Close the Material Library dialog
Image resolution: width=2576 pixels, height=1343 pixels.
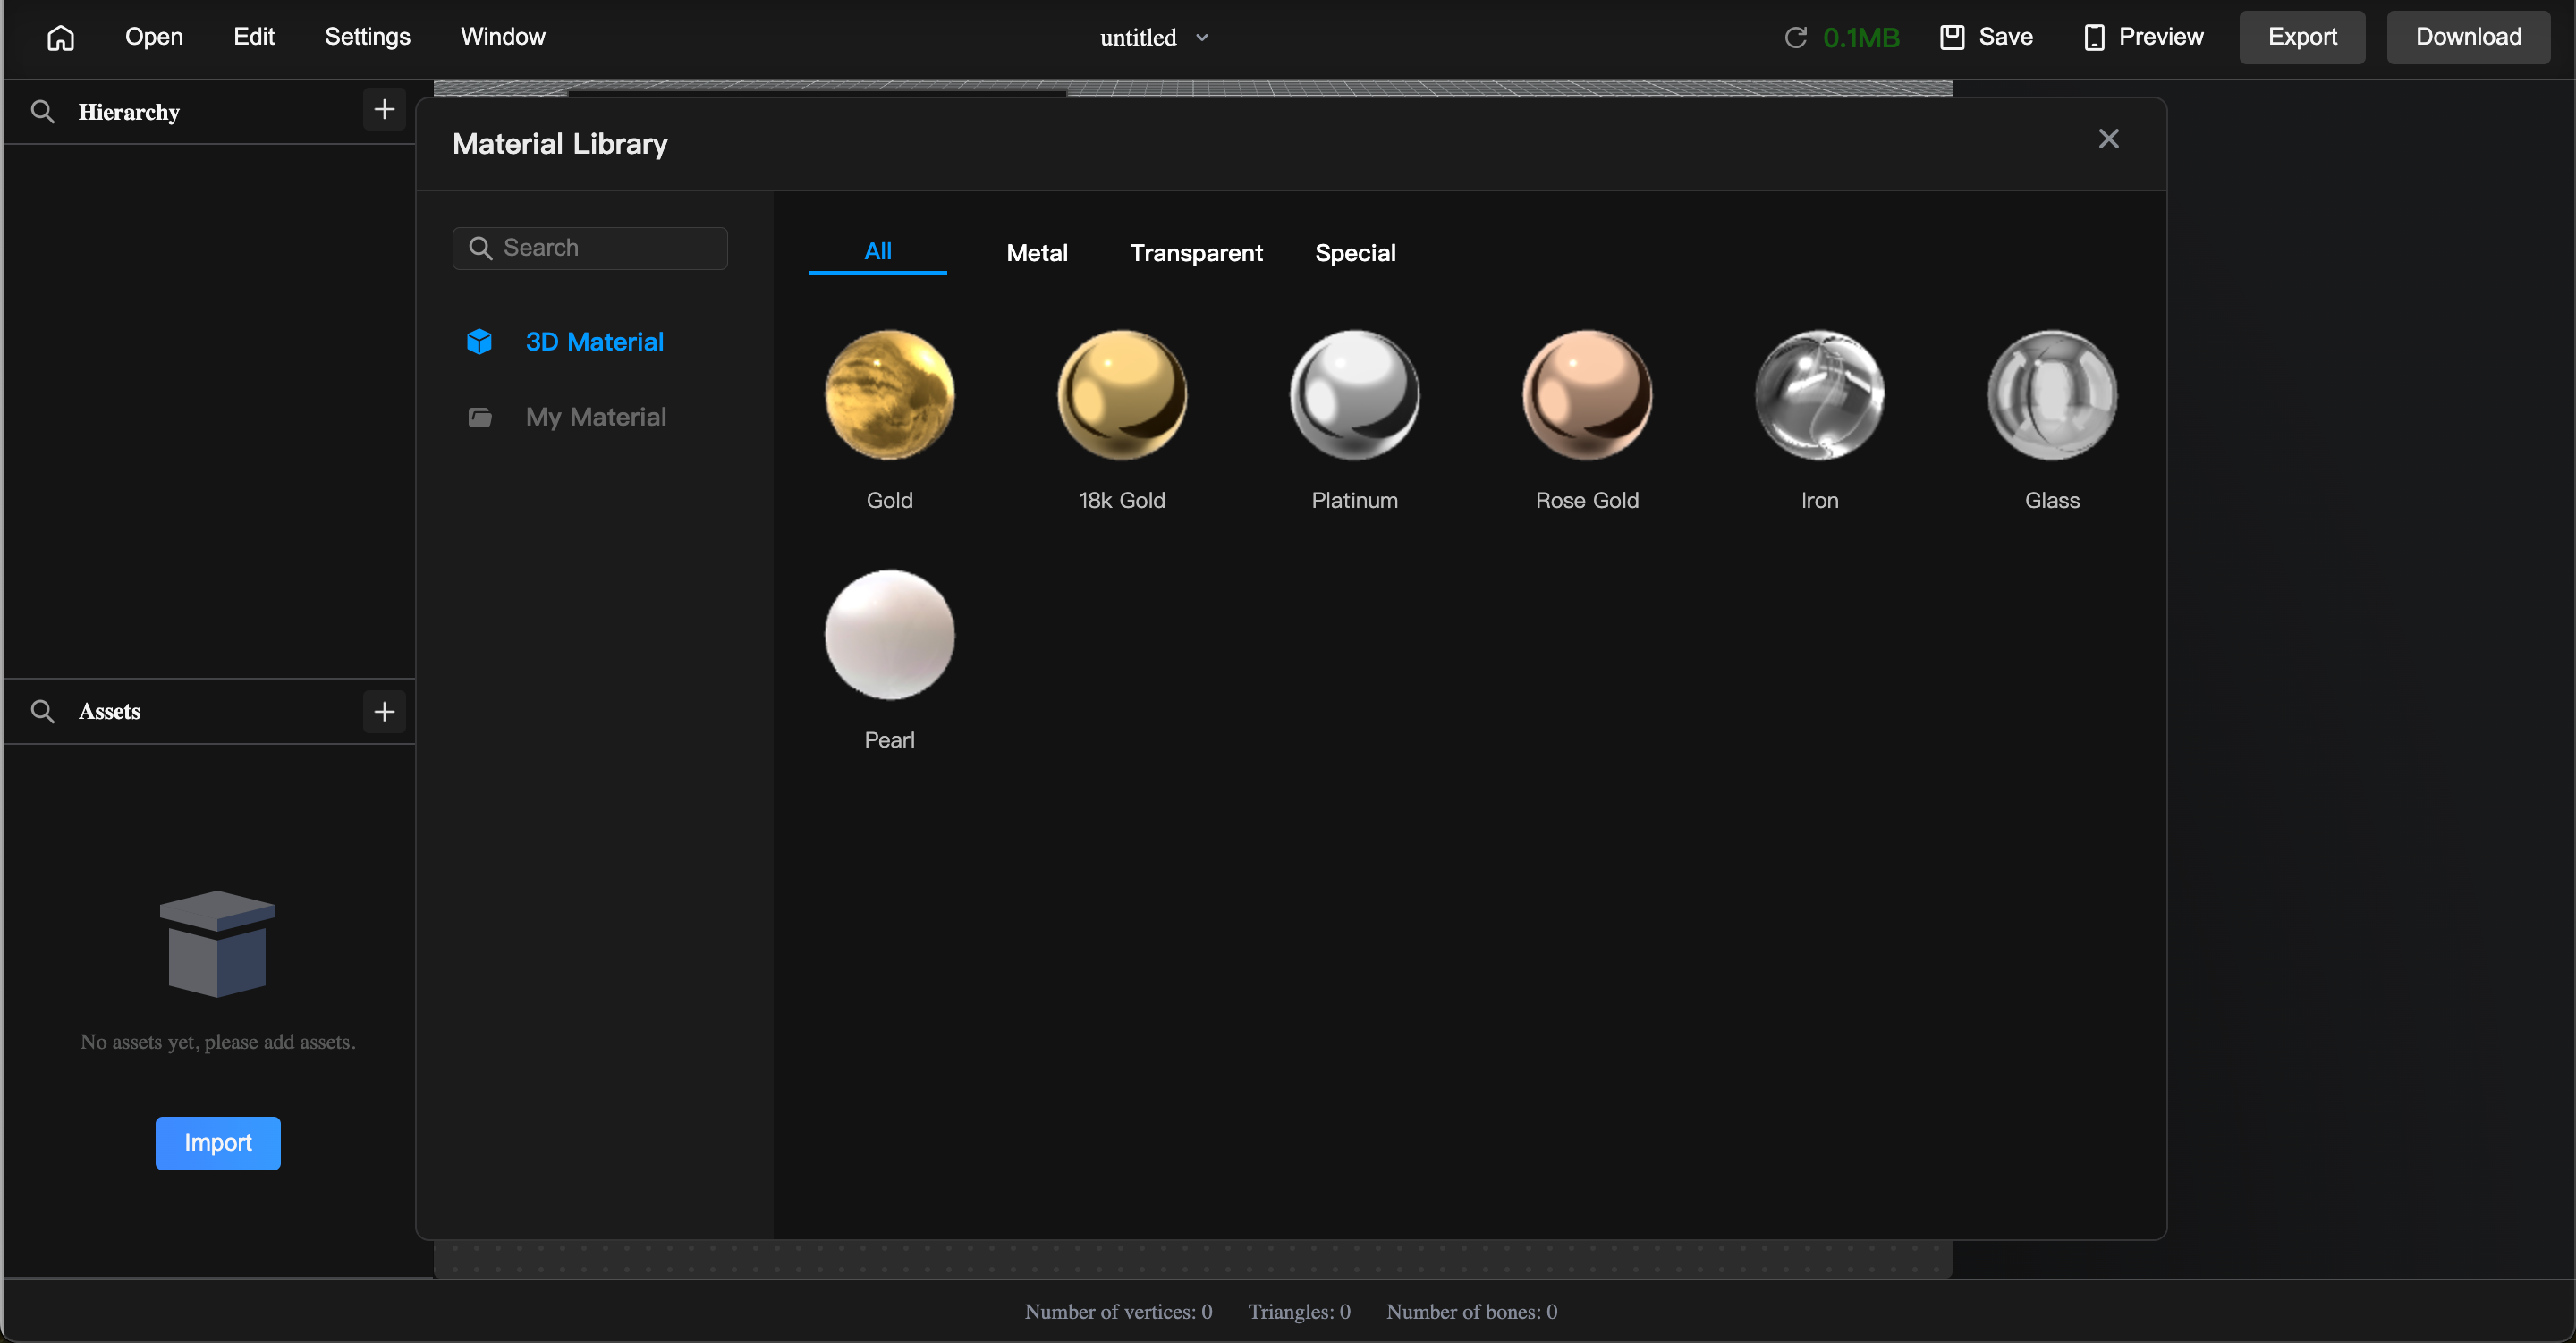2108,139
